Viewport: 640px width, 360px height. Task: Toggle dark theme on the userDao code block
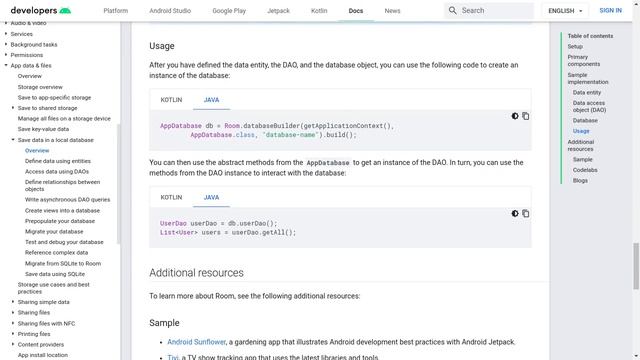coord(515,213)
